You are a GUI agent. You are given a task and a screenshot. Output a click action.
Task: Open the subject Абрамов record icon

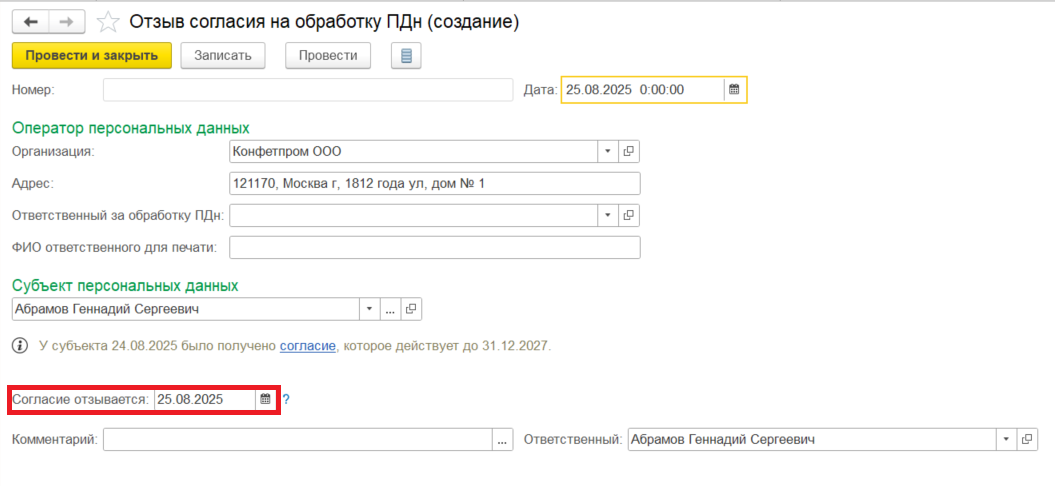(412, 308)
